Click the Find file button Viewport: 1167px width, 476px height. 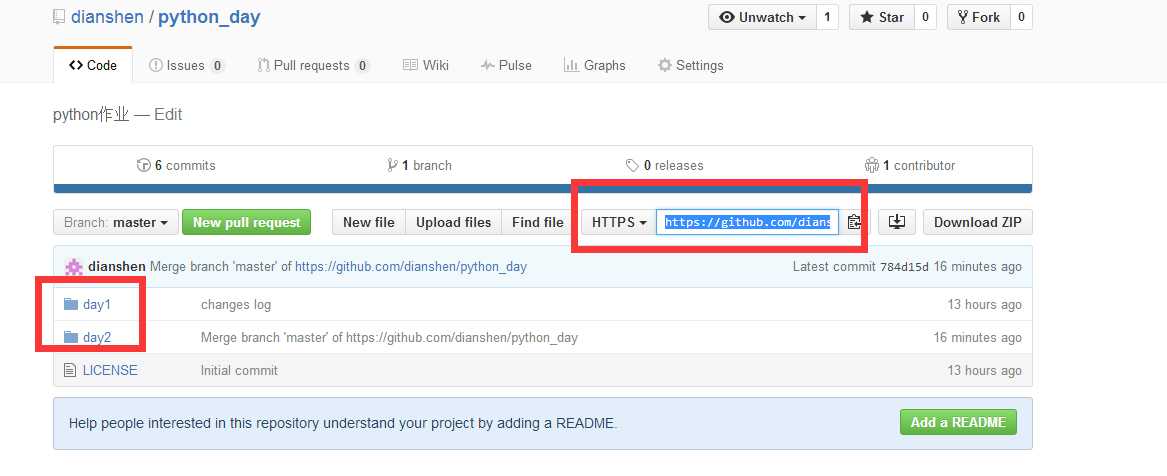[537, 222]
